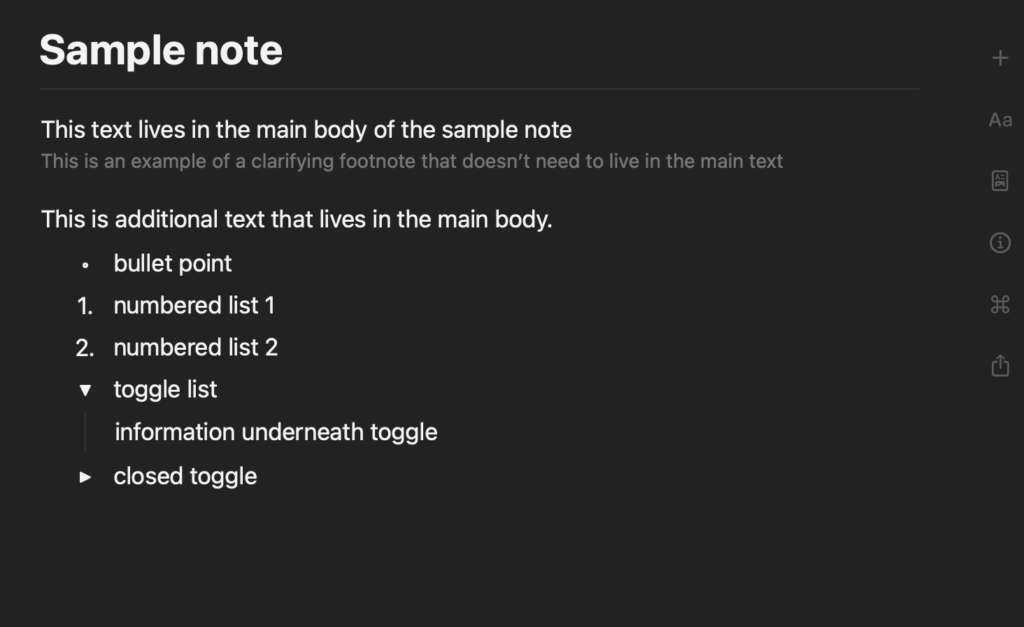1024x627 pixels.
Task: View note information via the info icon
Action: coord(999,242)
